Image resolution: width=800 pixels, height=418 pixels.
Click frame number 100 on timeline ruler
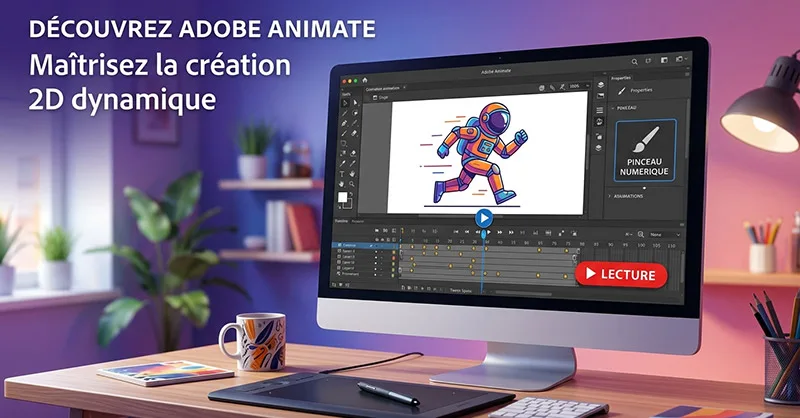point(641,245)
